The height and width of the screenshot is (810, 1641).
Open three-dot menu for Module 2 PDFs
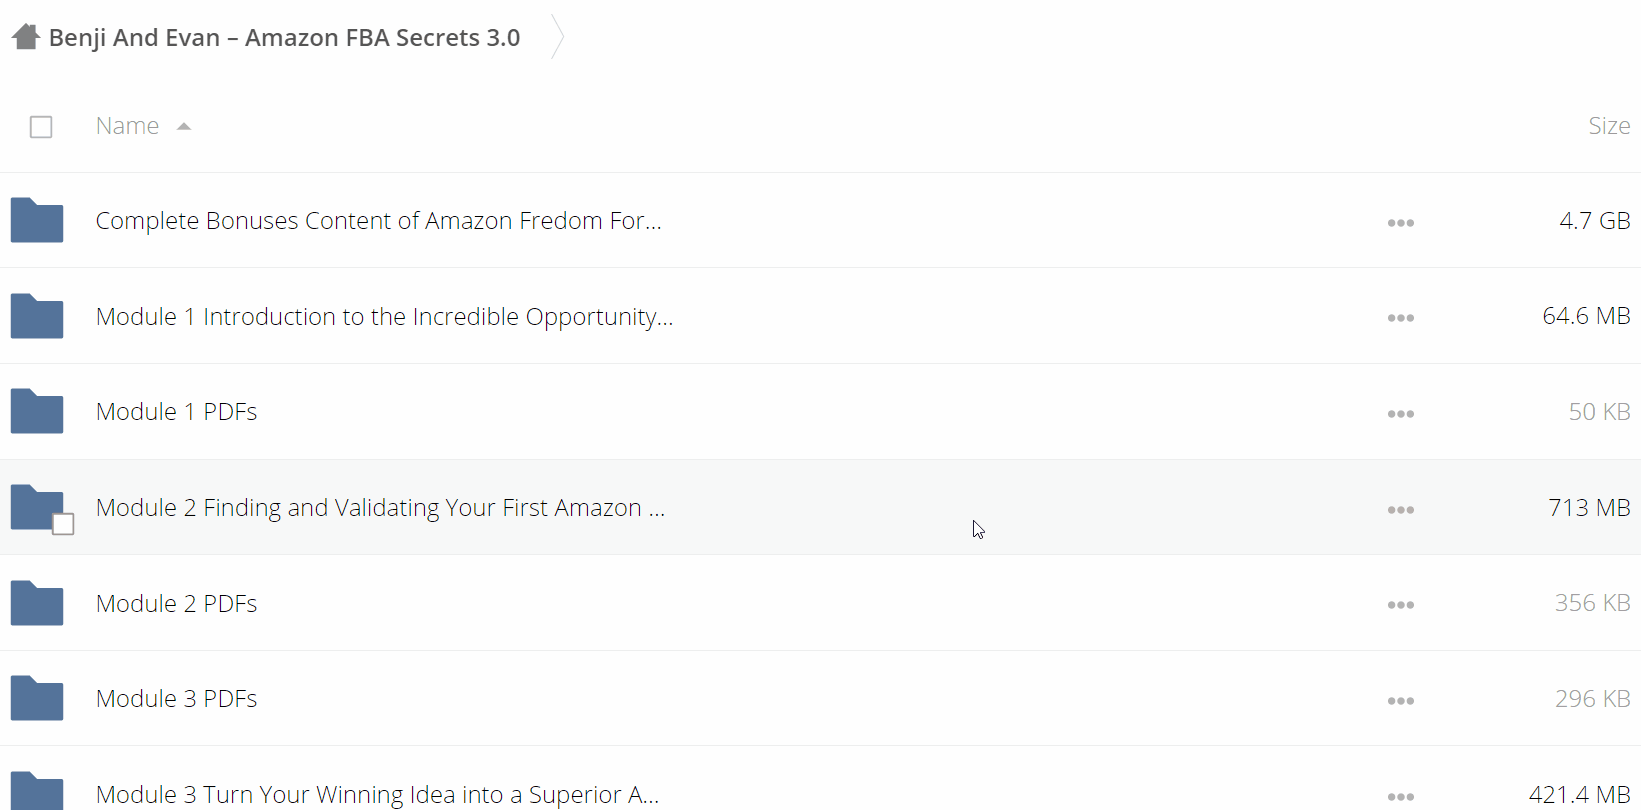(x=1400, y=605)
